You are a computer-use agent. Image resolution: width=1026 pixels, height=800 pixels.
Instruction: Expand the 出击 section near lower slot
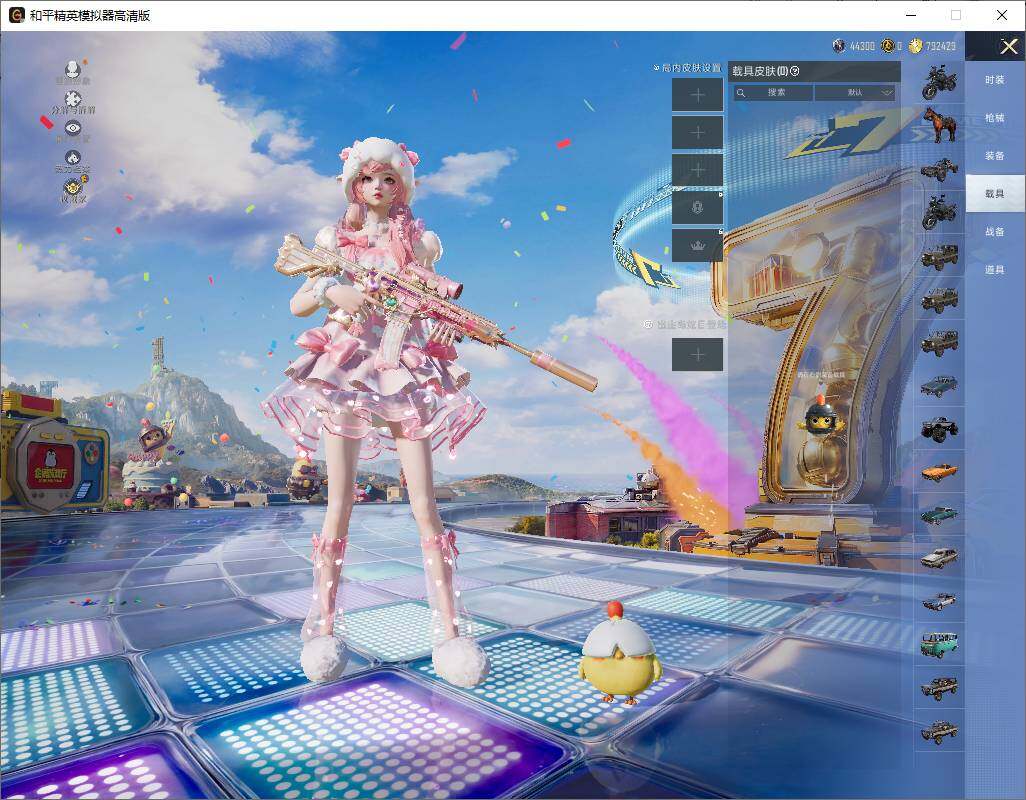click(x=686, y=324)
